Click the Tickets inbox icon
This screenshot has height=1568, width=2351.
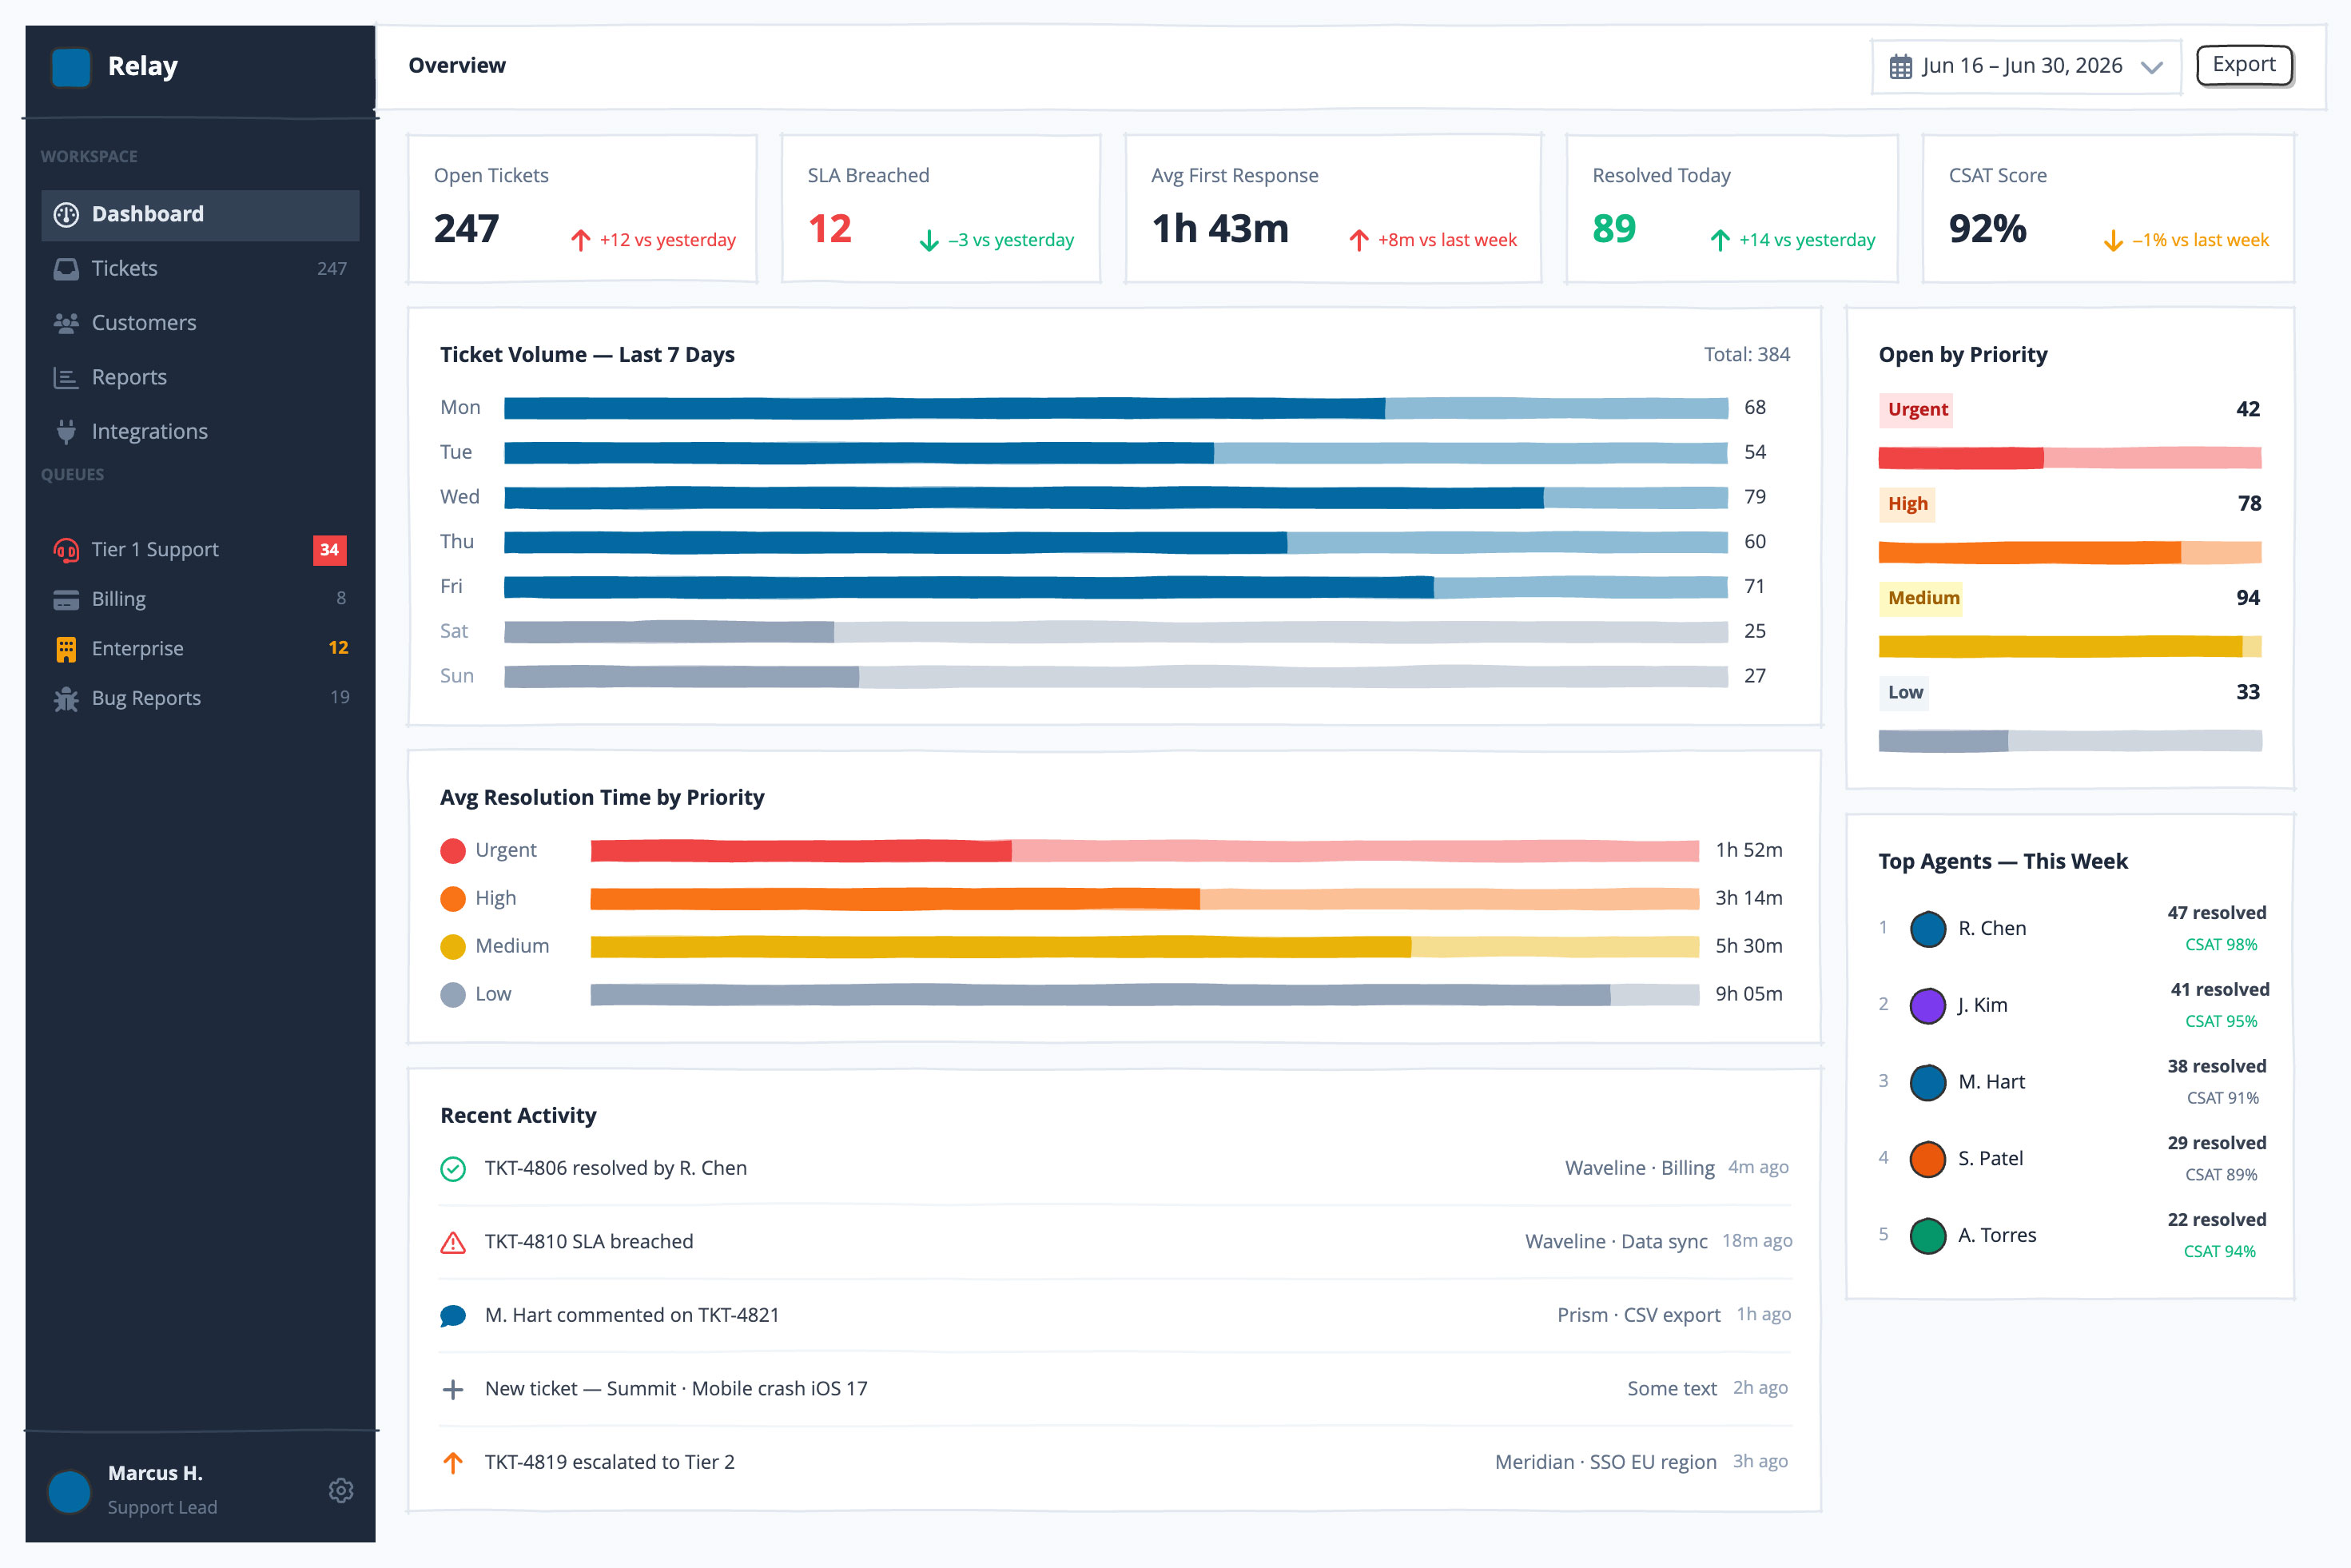point(66,268)
